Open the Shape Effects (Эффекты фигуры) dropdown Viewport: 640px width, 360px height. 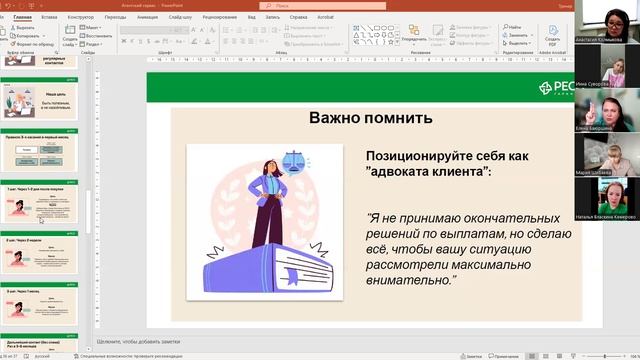470,43
